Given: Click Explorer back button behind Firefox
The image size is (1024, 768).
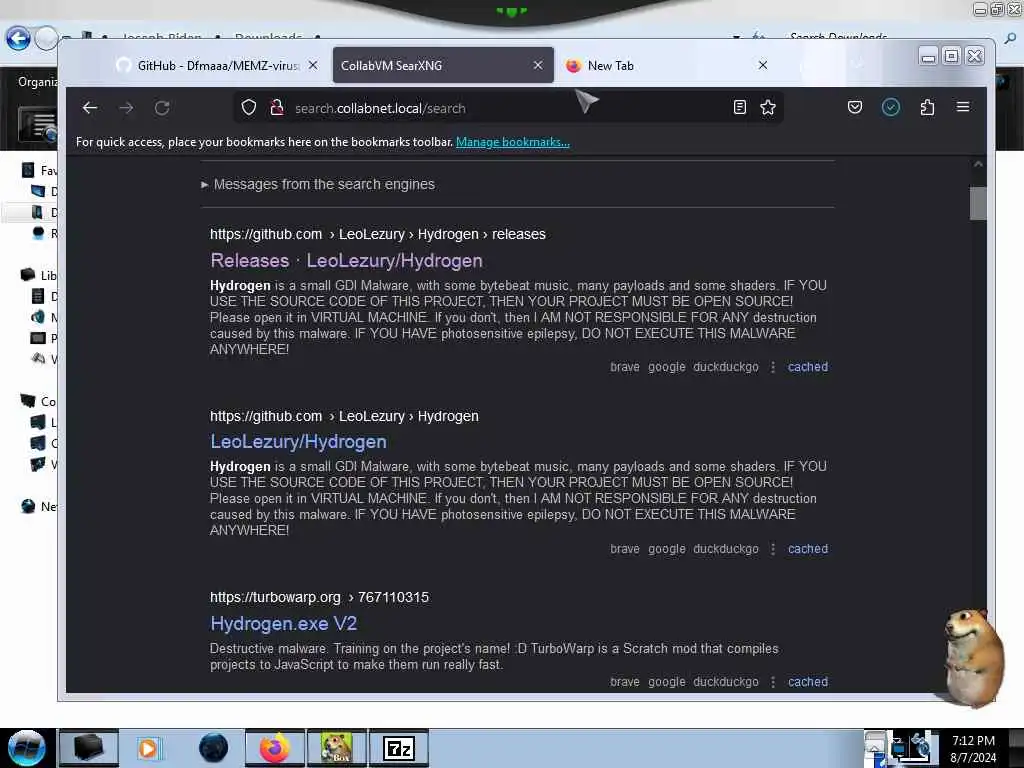Looking at the screenshot, I should (x=18, y=39).
